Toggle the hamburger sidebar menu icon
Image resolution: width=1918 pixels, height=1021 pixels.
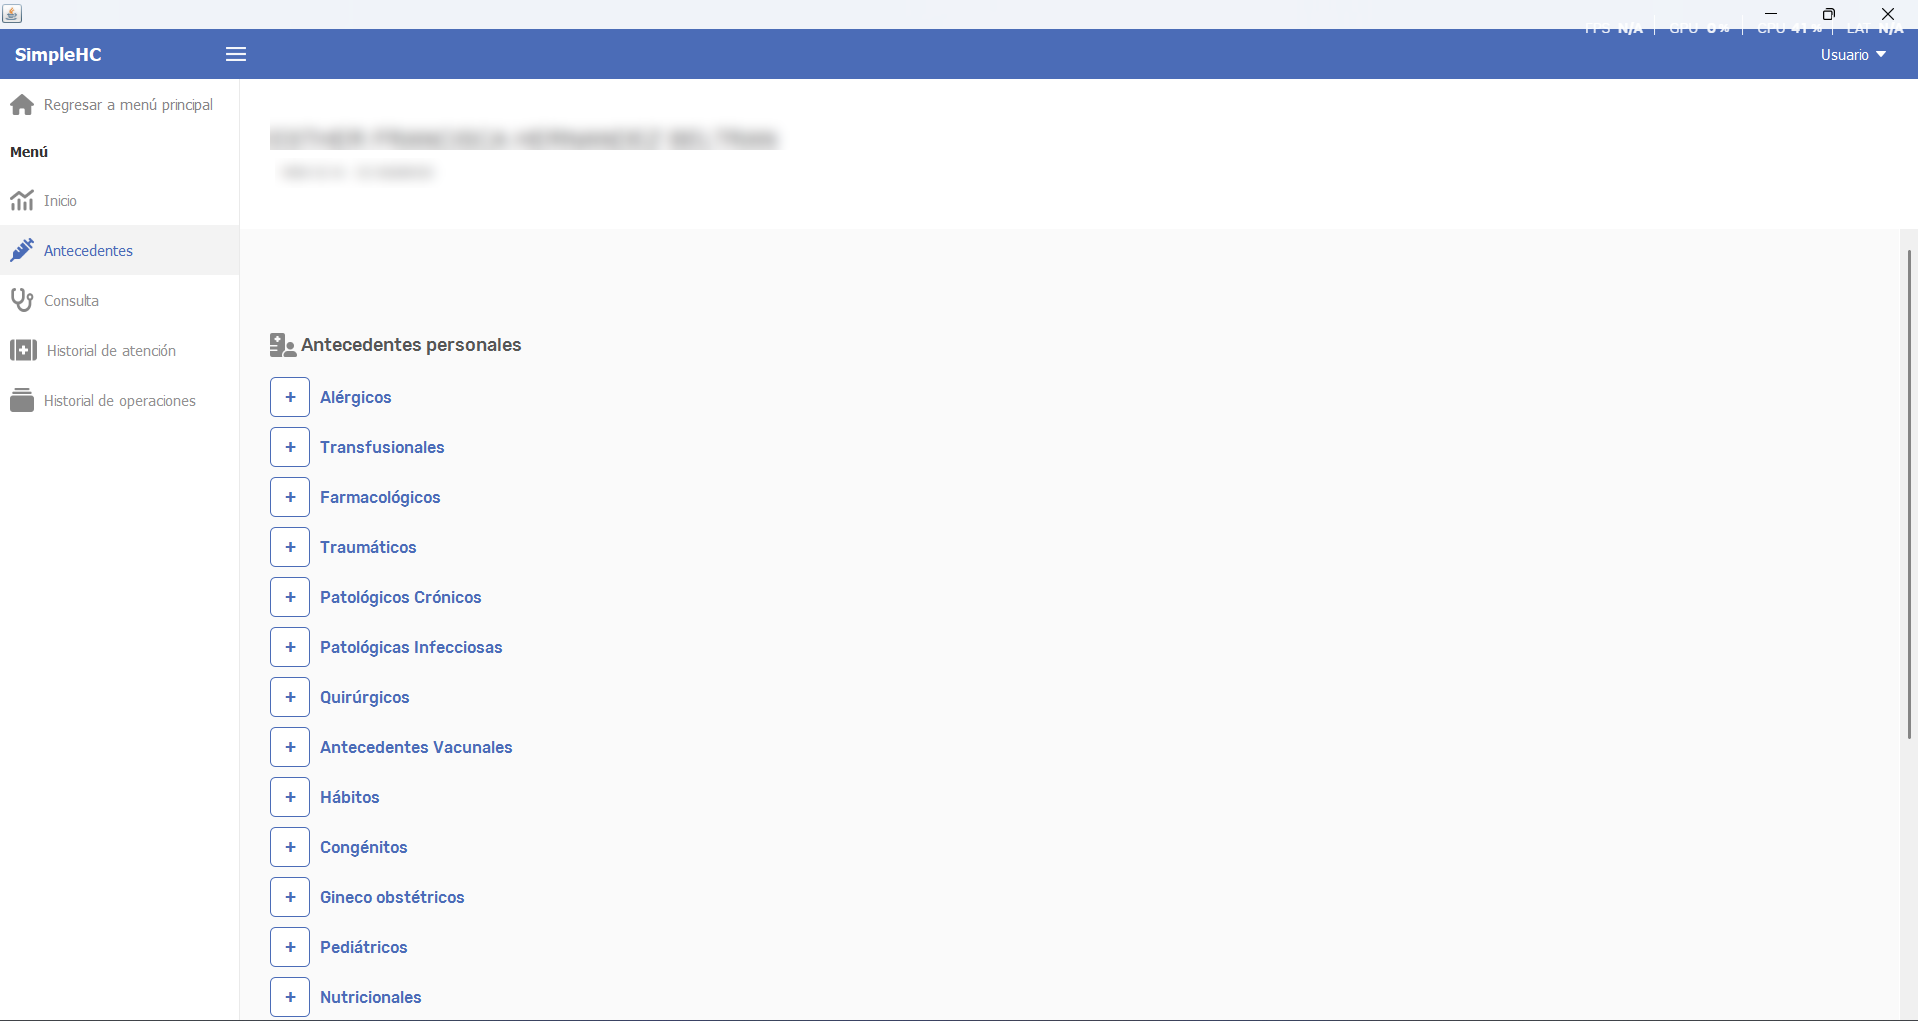click(x=236, y=54)
